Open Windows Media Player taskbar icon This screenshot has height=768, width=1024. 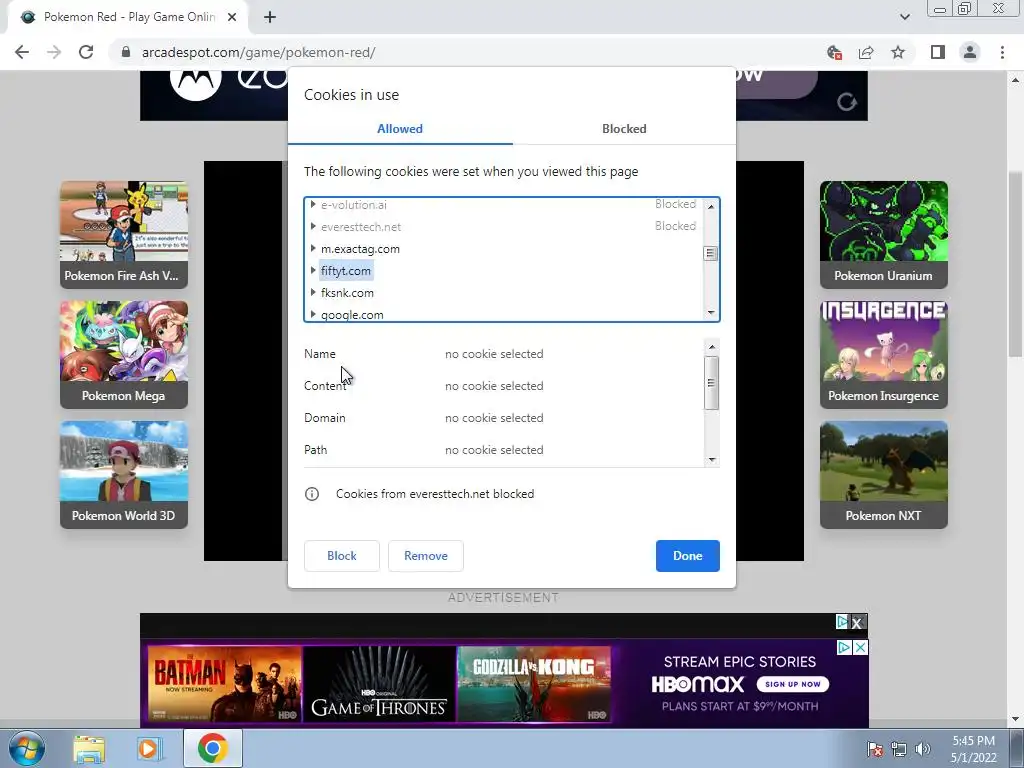click(150, 749)
